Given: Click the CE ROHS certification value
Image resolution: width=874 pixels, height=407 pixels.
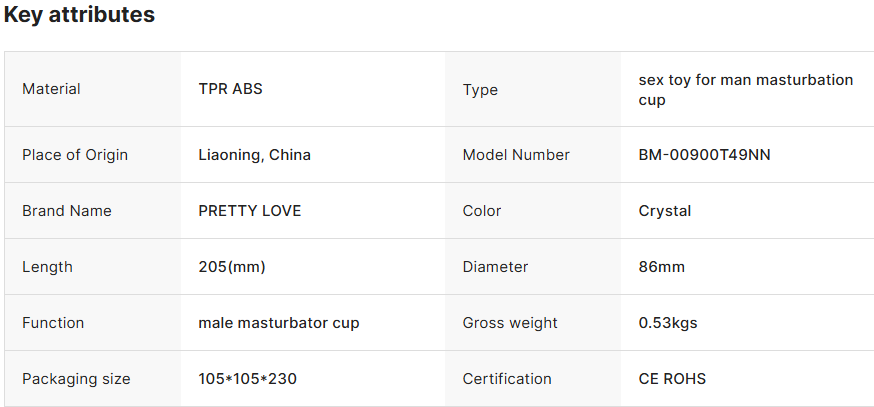Looking at the screenshot, I should tap(671, 379).
